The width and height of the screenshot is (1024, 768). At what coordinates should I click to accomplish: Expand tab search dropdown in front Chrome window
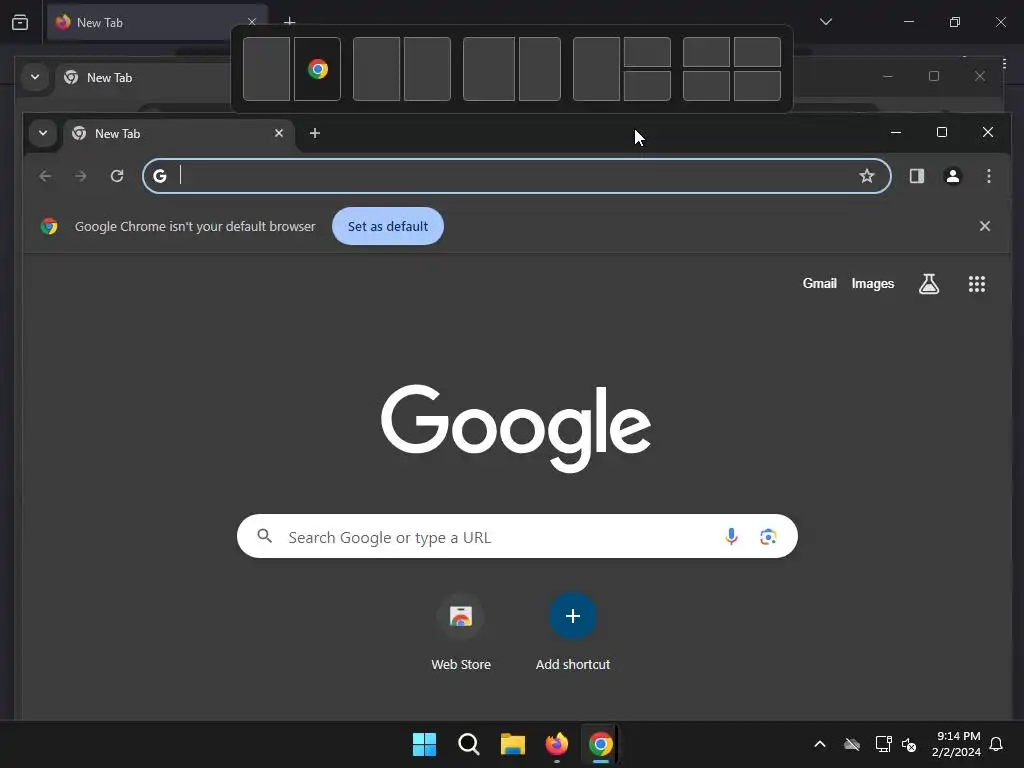coord(42,133)
